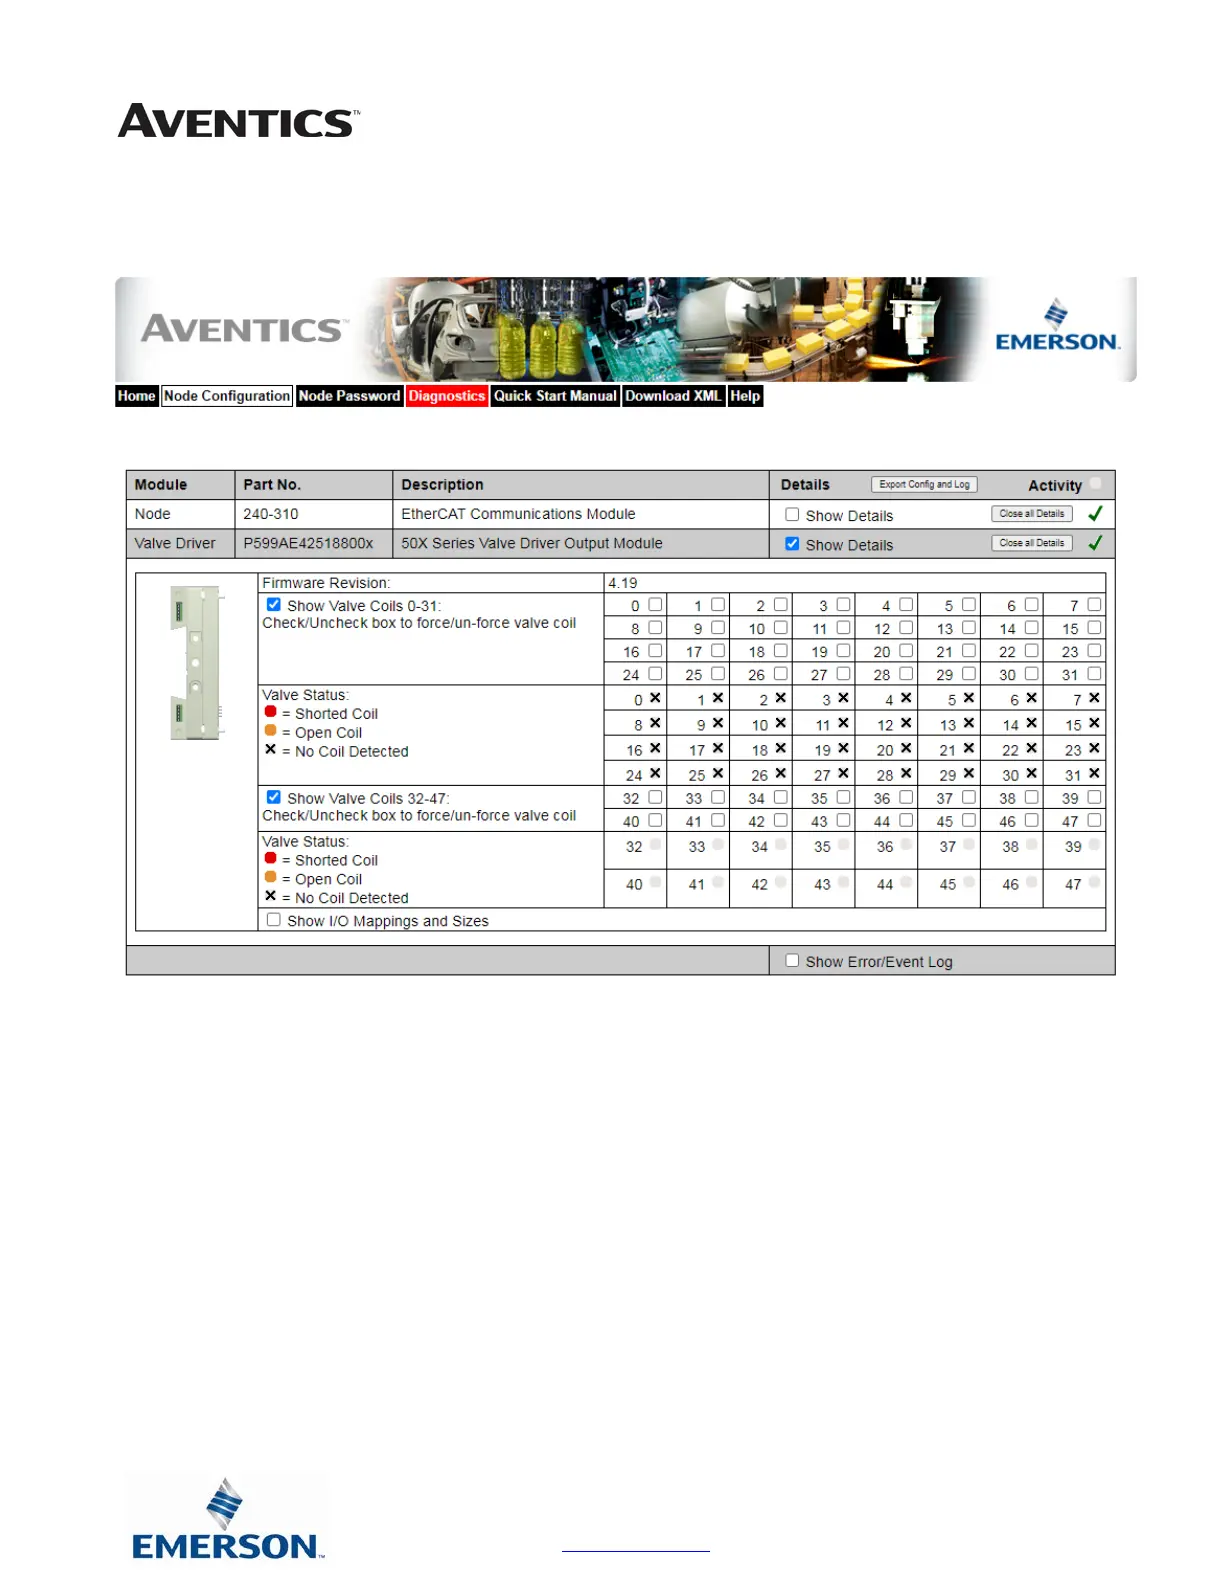This screenshot has height=1584, width=1224.
Task: Click the valve driver module thumbnail image
Action: [x=196, y=663]
